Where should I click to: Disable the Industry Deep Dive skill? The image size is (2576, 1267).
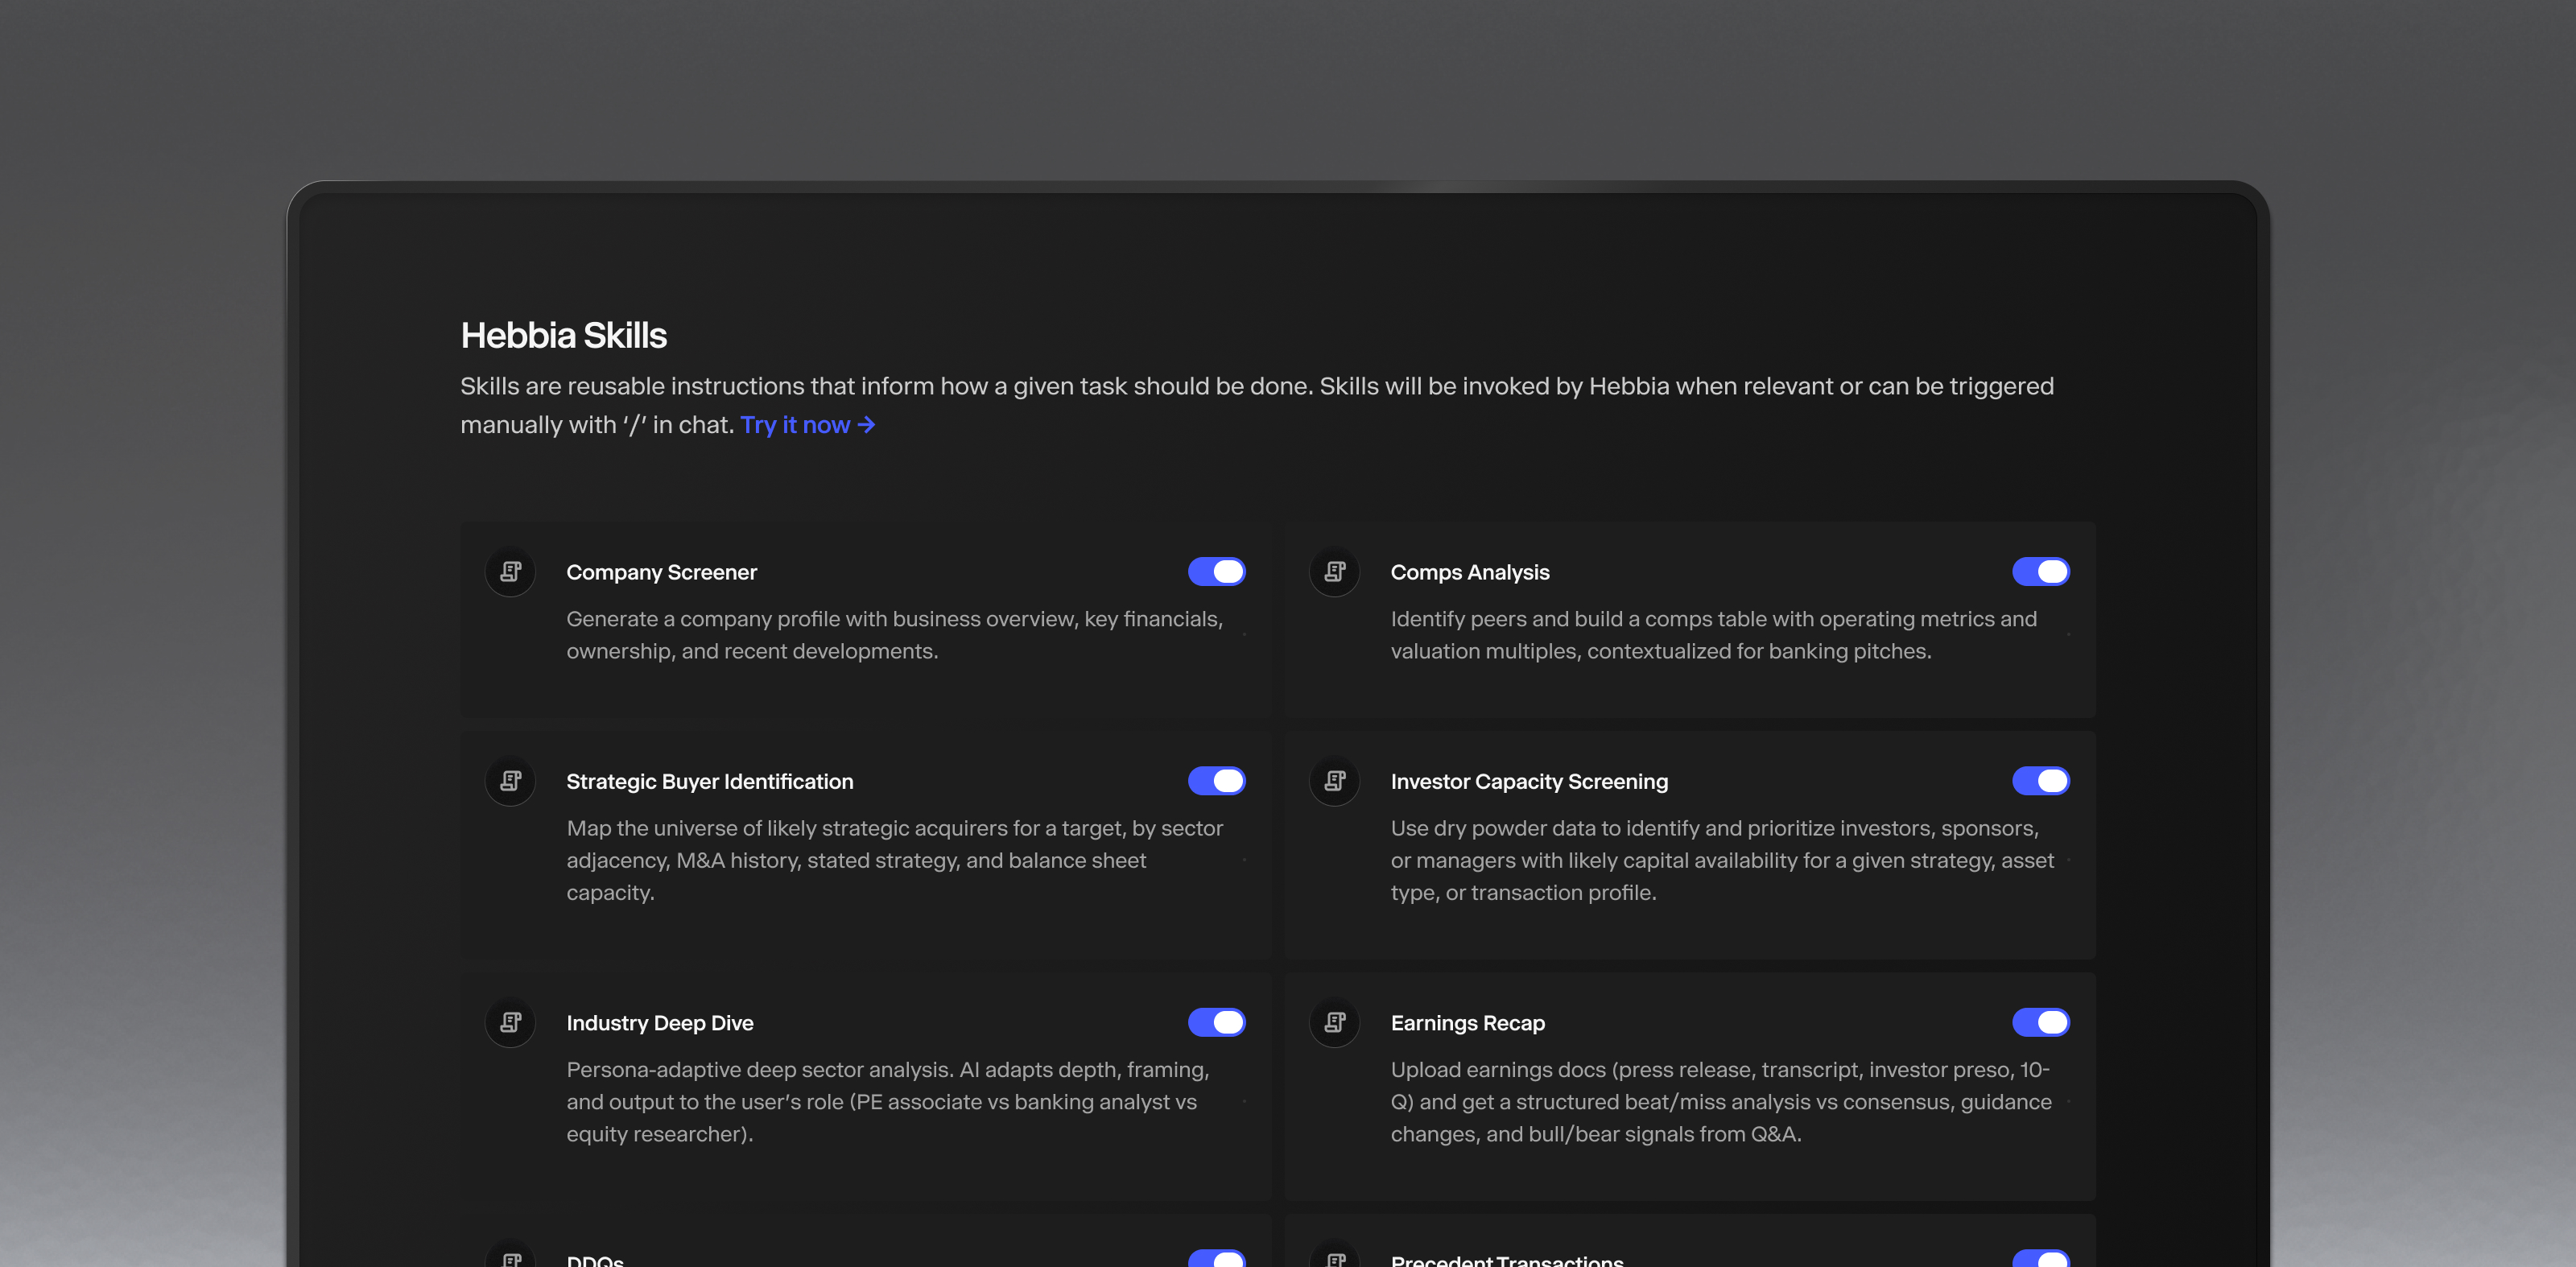pyautogui.click(x=1216, y=1022)
